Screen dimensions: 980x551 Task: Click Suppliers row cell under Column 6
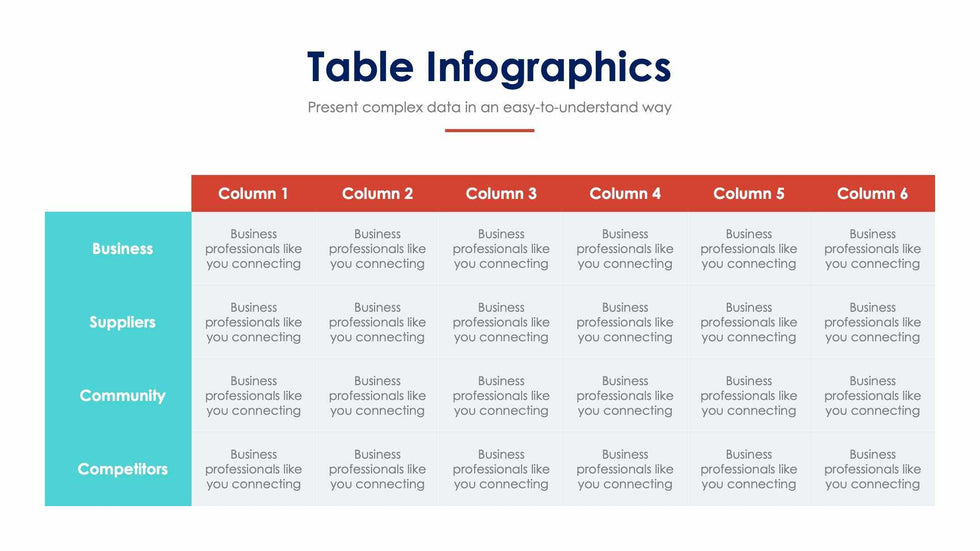(x=872, y=322)
